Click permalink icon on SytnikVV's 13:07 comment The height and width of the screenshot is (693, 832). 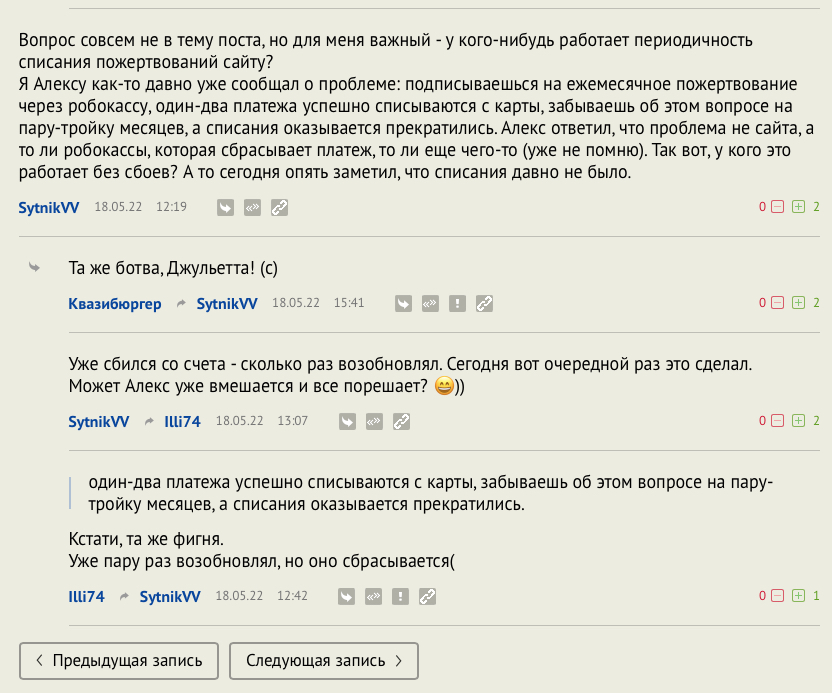[401, 422]
